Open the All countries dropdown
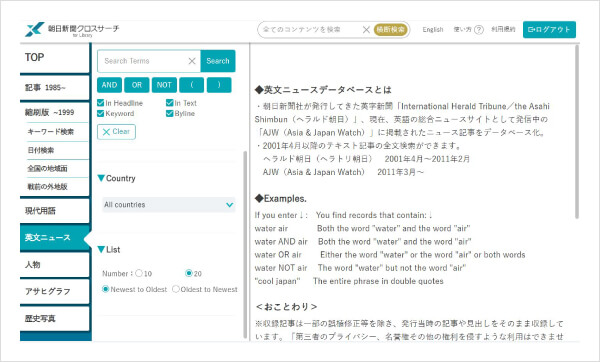The width and height of the screenshot is (600, 362). point(168,205)
